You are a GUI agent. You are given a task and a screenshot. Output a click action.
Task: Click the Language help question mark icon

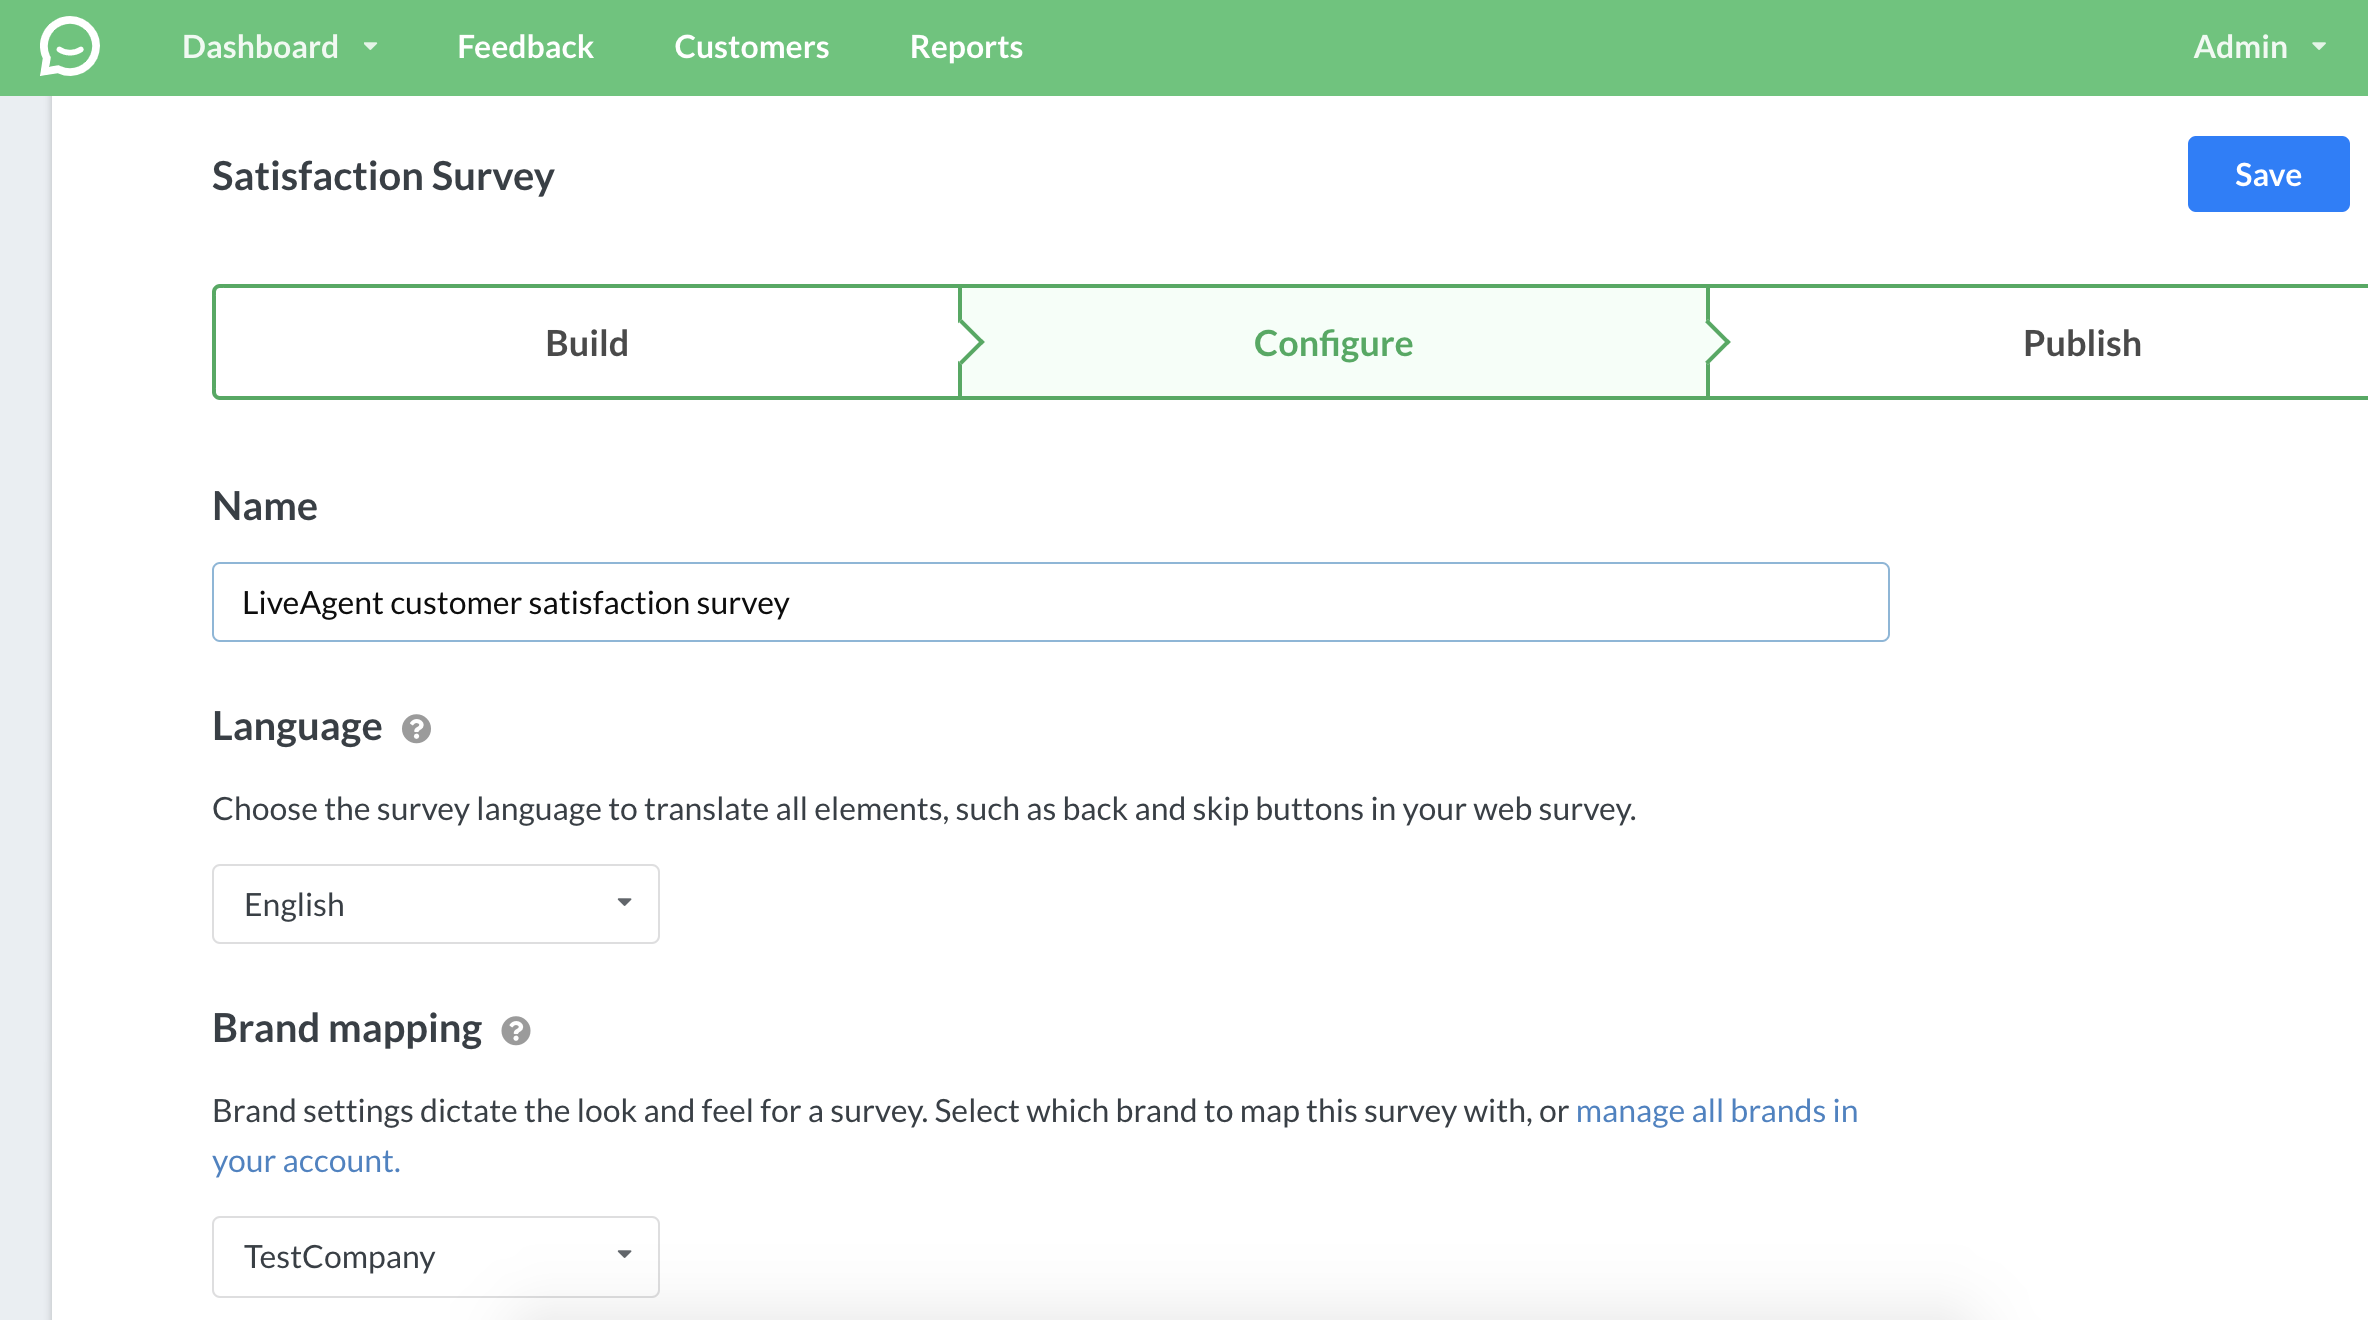(x=416, y=729)
